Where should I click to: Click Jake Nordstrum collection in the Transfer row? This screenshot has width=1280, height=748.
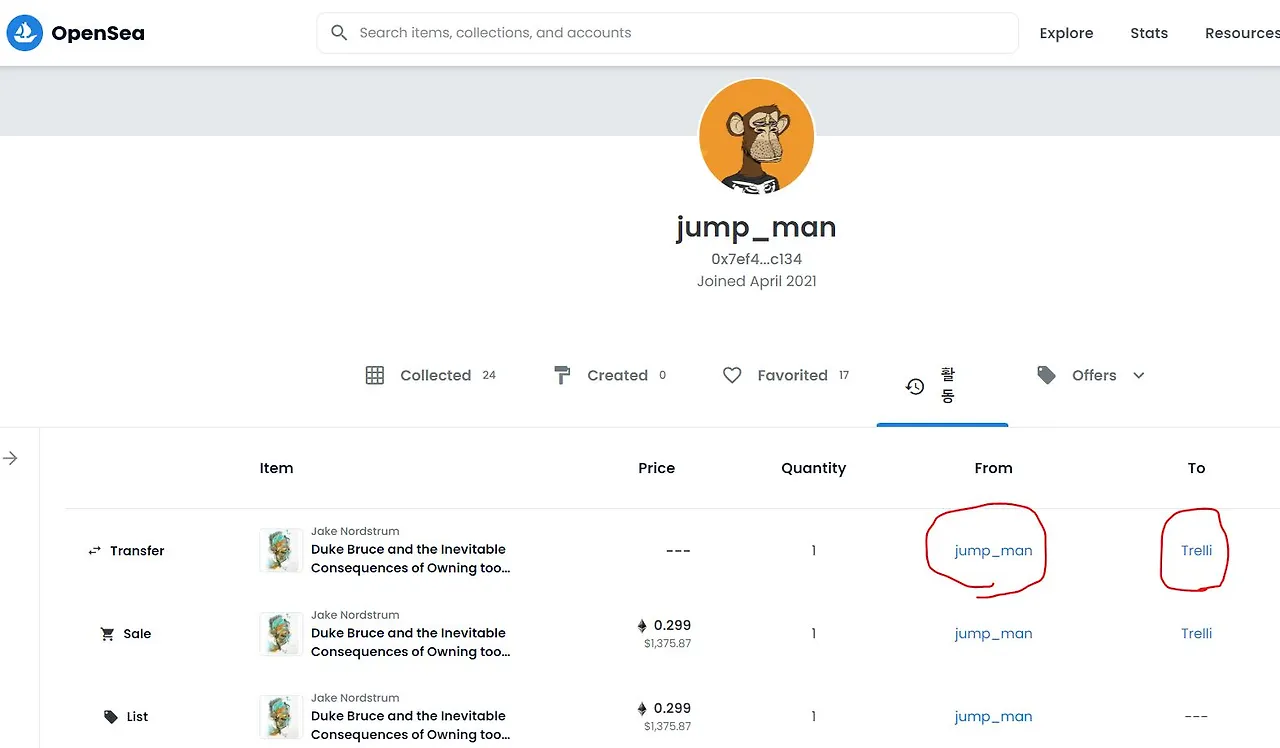(x=355, y=531)
